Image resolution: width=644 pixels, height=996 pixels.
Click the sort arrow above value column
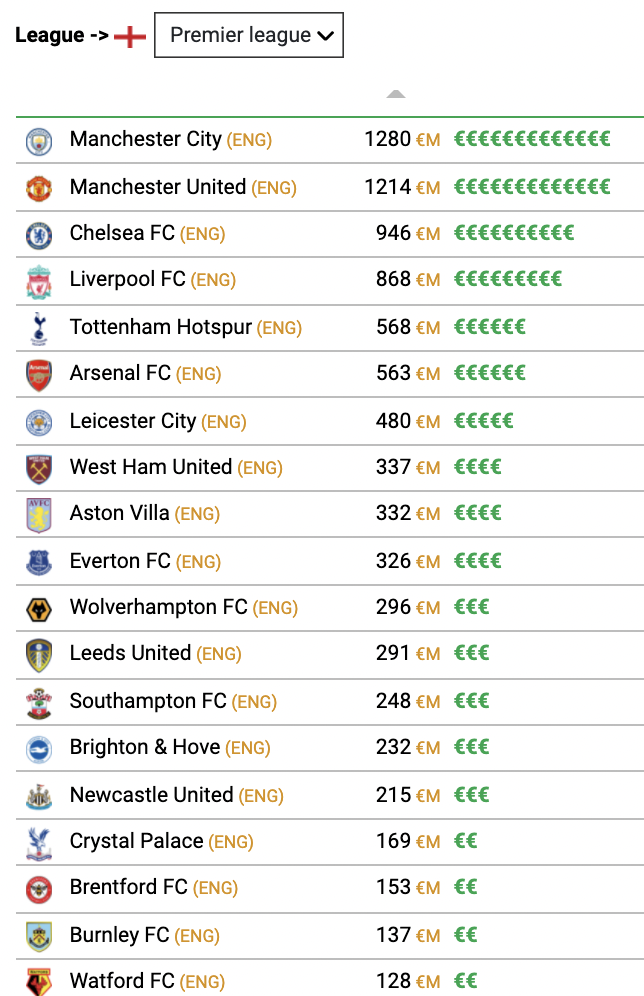(x=396, y=94)
